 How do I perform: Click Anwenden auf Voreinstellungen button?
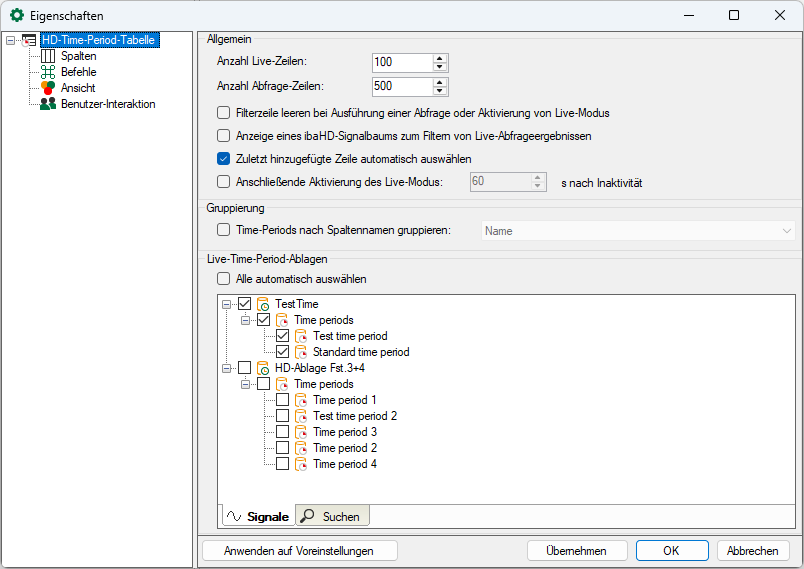pyautogui.click(x=299, y=551)
